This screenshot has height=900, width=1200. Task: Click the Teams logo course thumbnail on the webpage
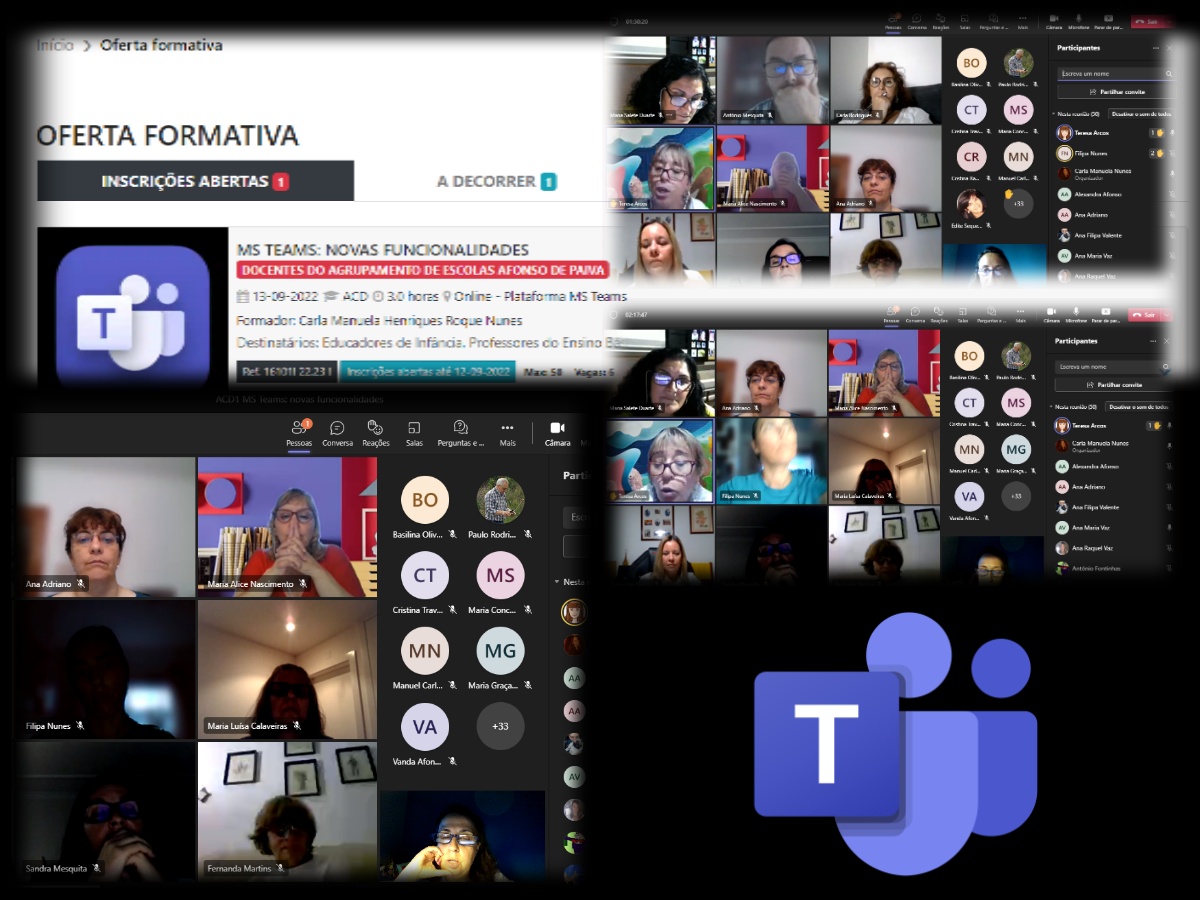[x=133, y=308]
